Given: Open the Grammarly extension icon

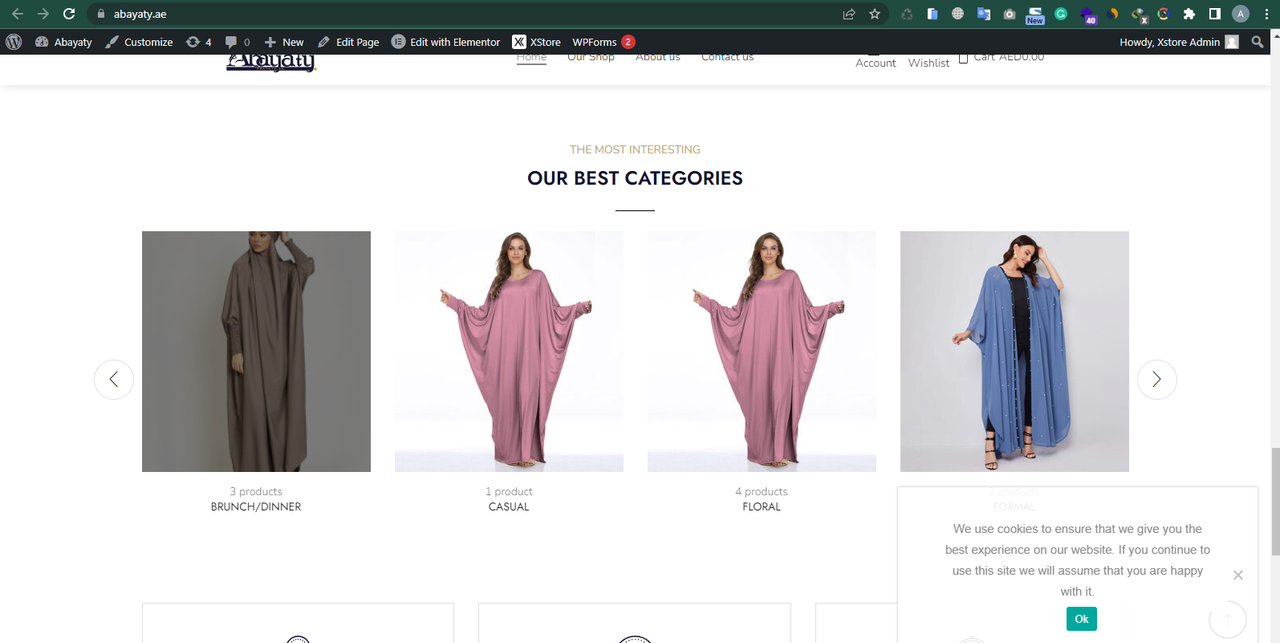Looking at the screenshot, I should click(1061, 14).
